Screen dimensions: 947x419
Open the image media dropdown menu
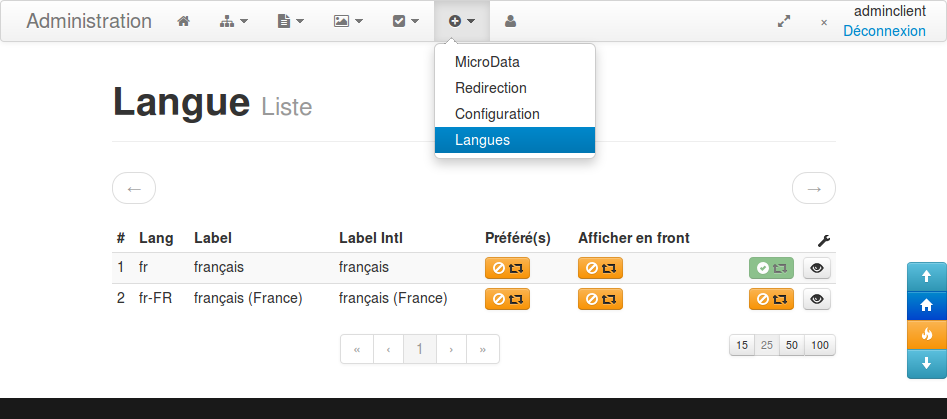tap(348, 21)
